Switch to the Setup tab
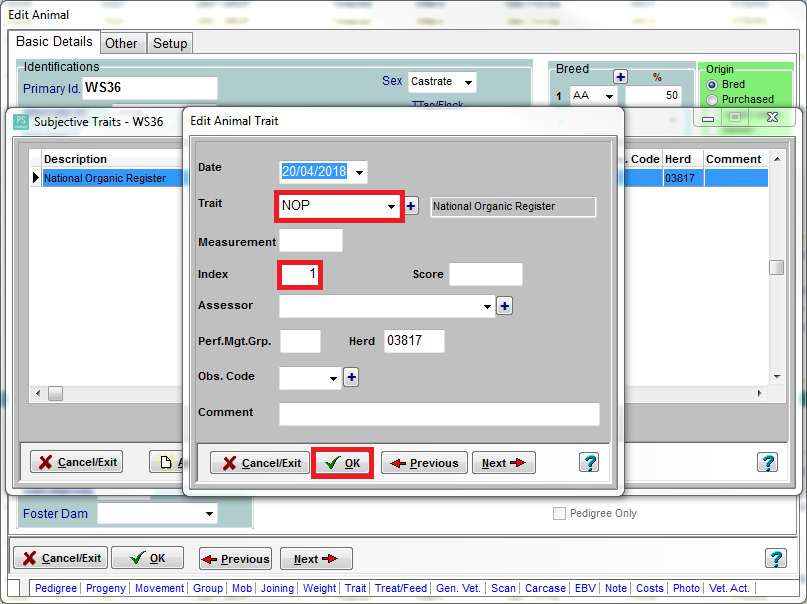 (169, 43)
